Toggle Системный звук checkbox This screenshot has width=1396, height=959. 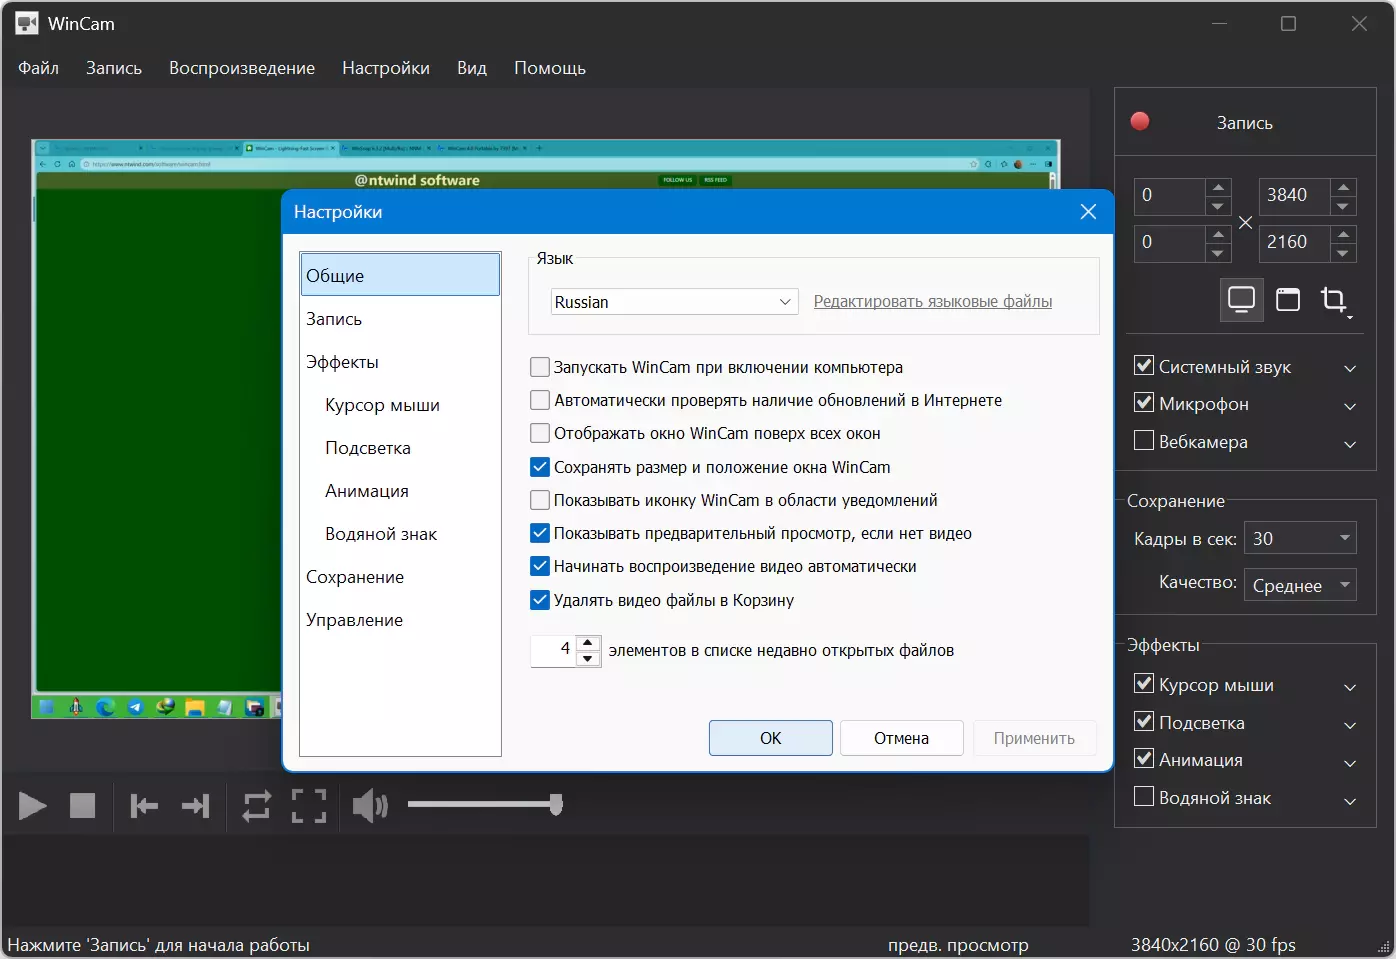(1144, 365)
